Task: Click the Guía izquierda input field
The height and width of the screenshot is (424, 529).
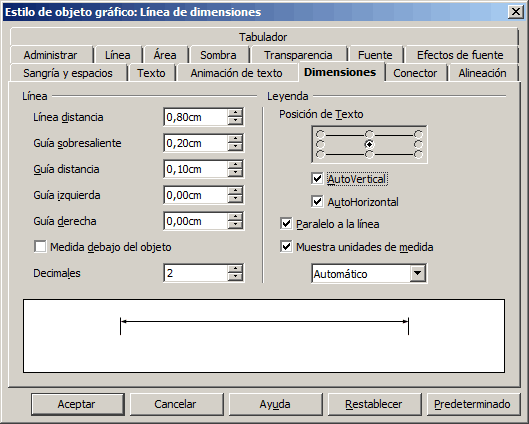Action: pyautogui.click(x=196, y=195)
